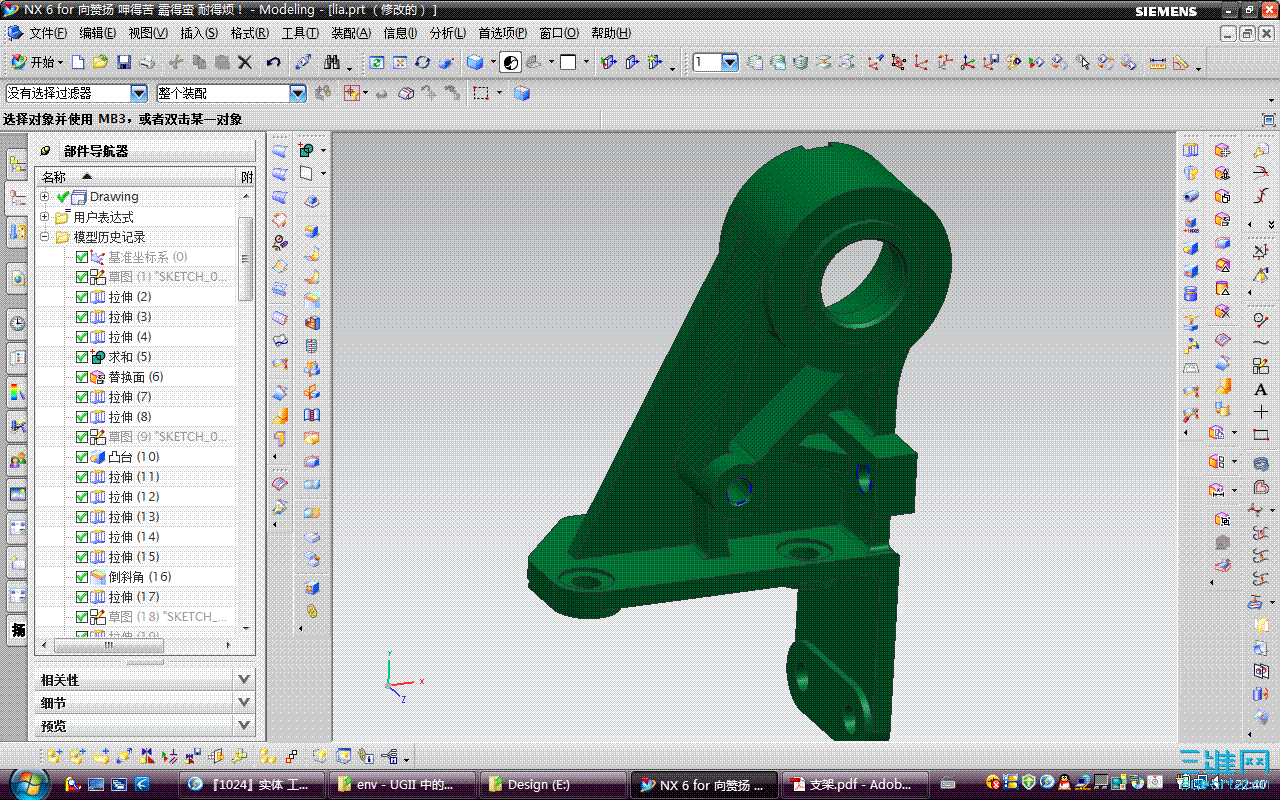Switch to 支架.pdf Adobe taskbar button
Screen dimensions: 1280x800
pyautogui.click(x=853, y=784)
